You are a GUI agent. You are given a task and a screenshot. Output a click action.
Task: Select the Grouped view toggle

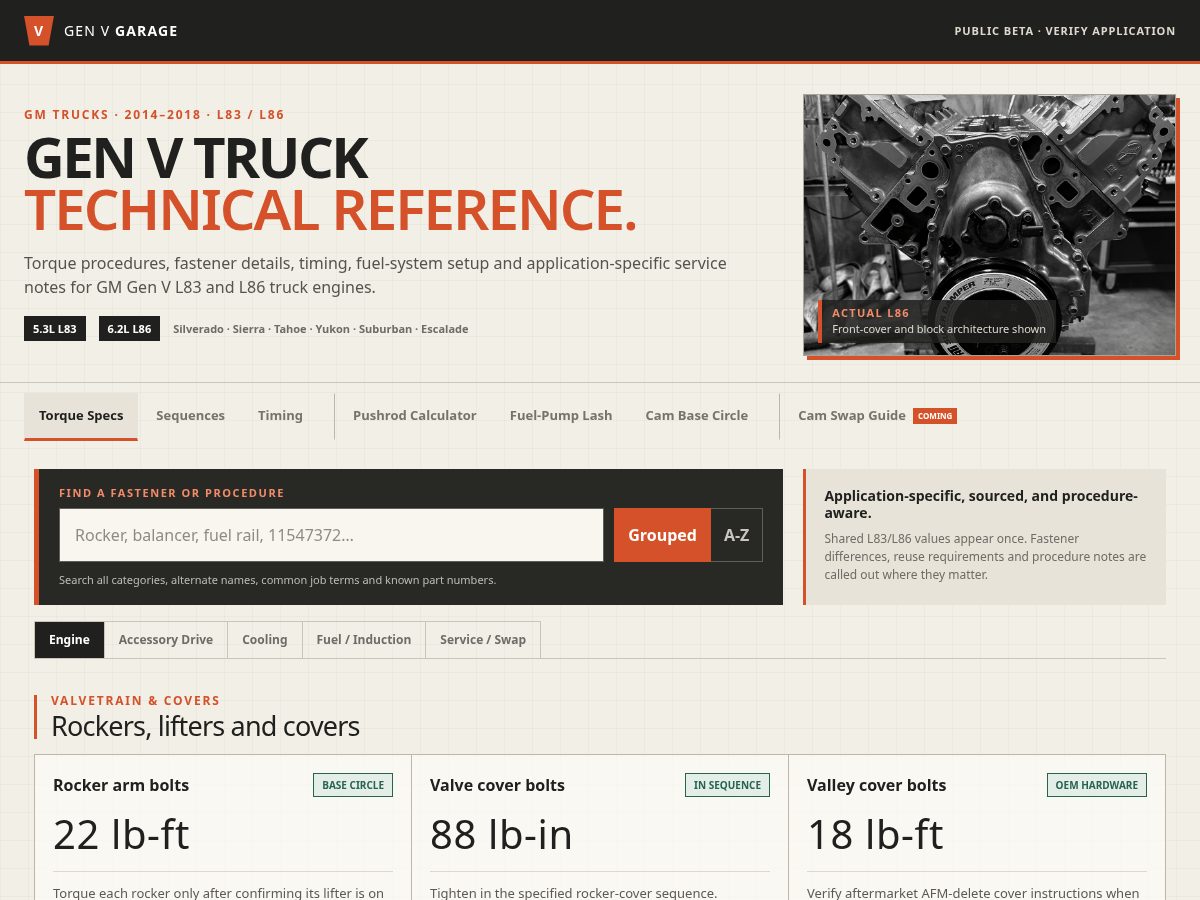(662, 535)
